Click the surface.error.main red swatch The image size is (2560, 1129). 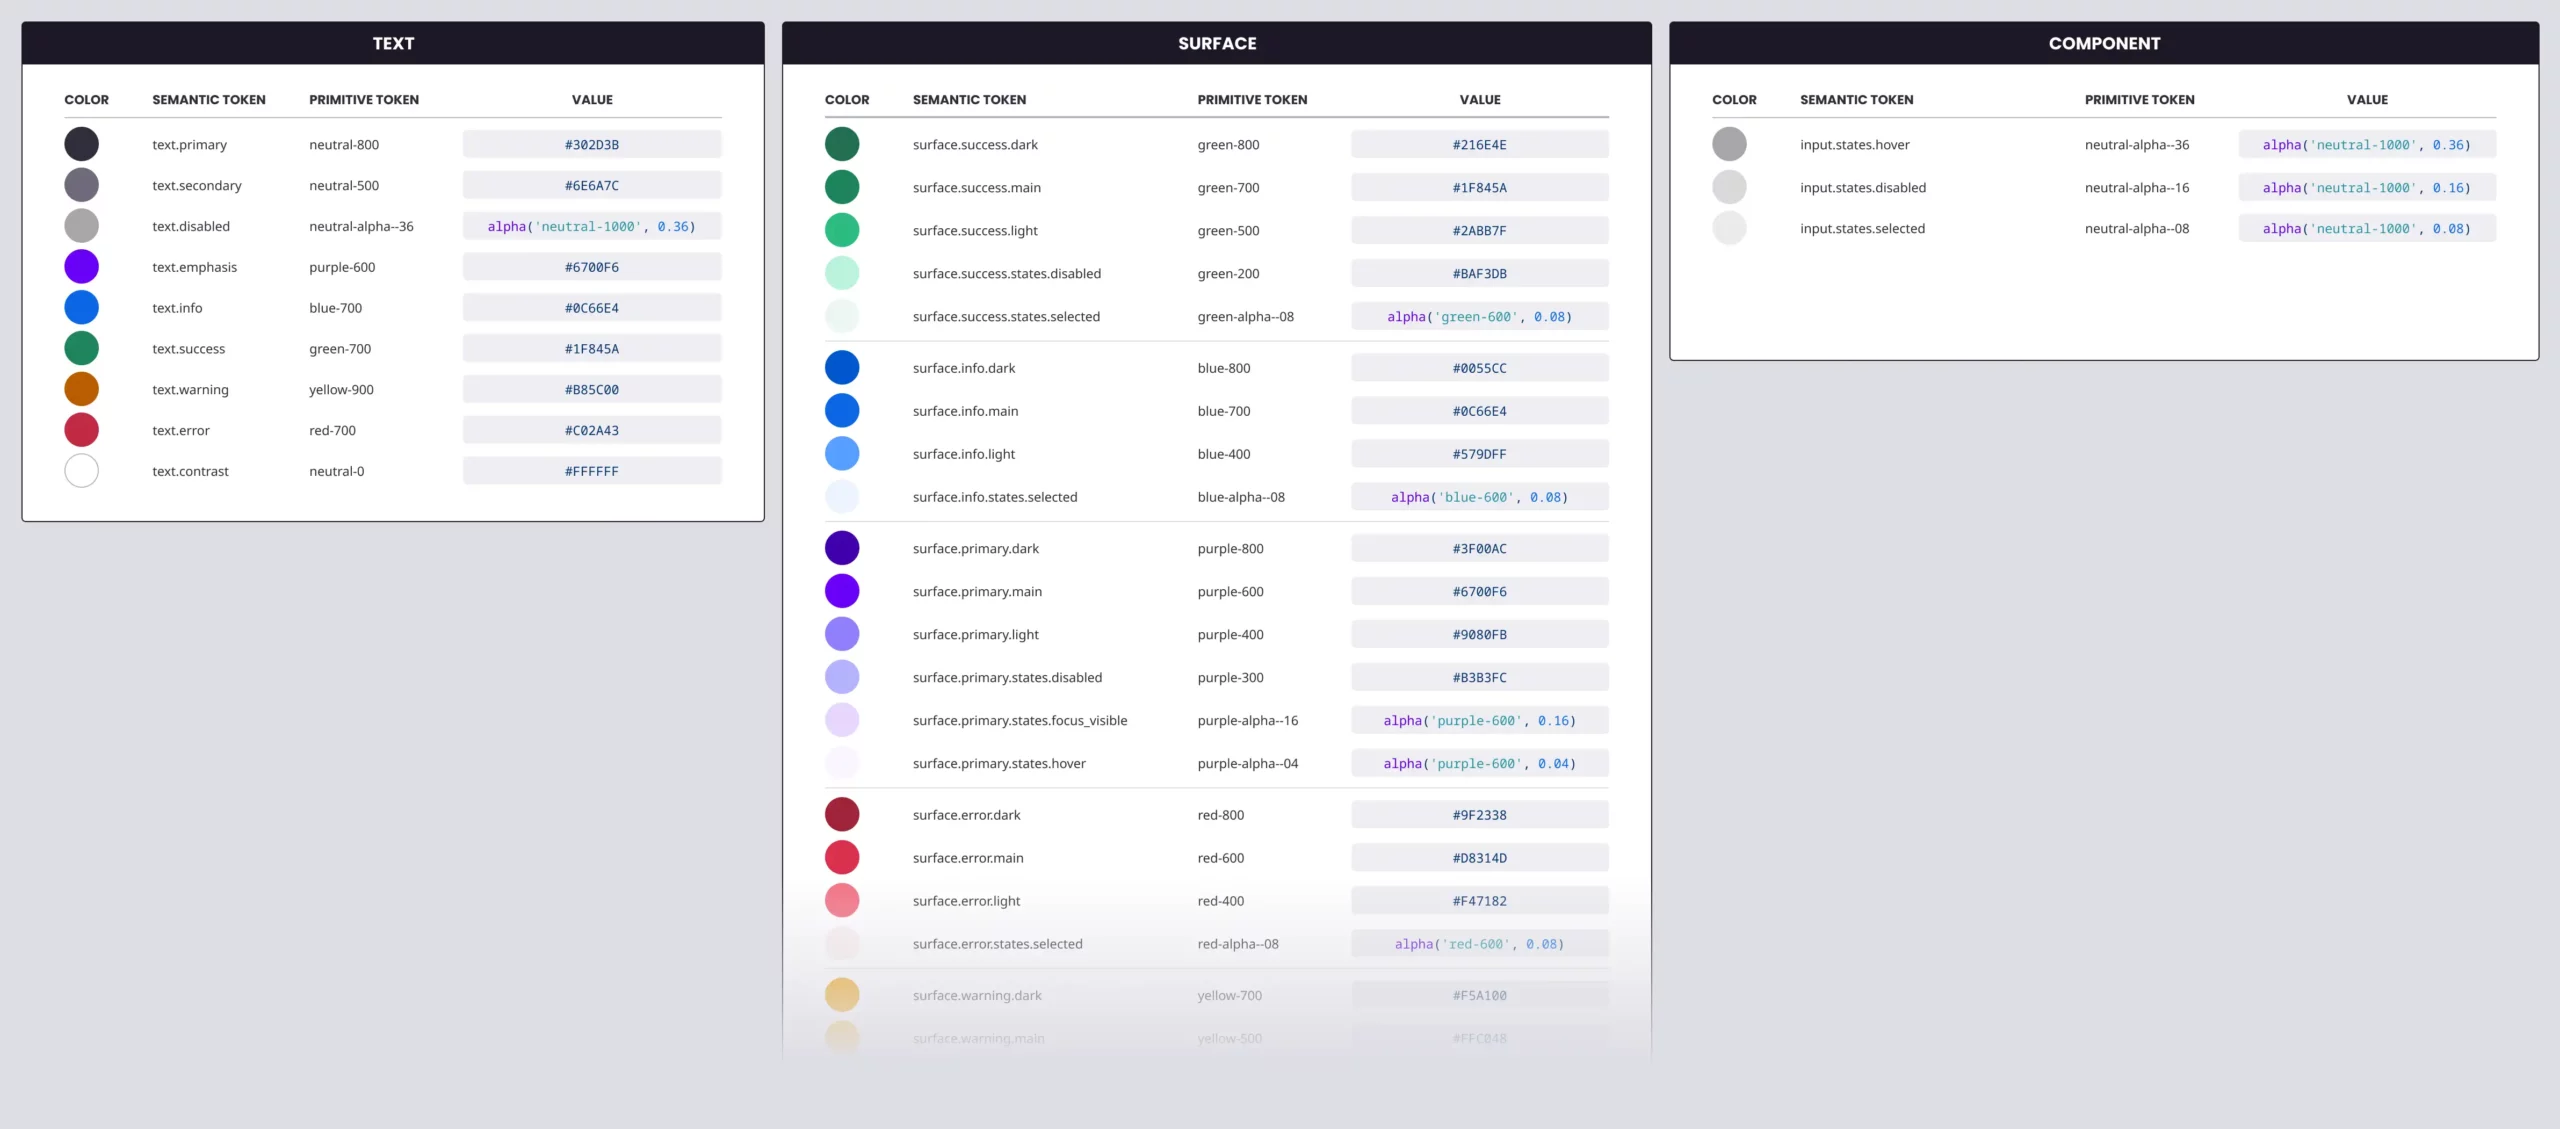pyautogui.click(x=842, y=858)
